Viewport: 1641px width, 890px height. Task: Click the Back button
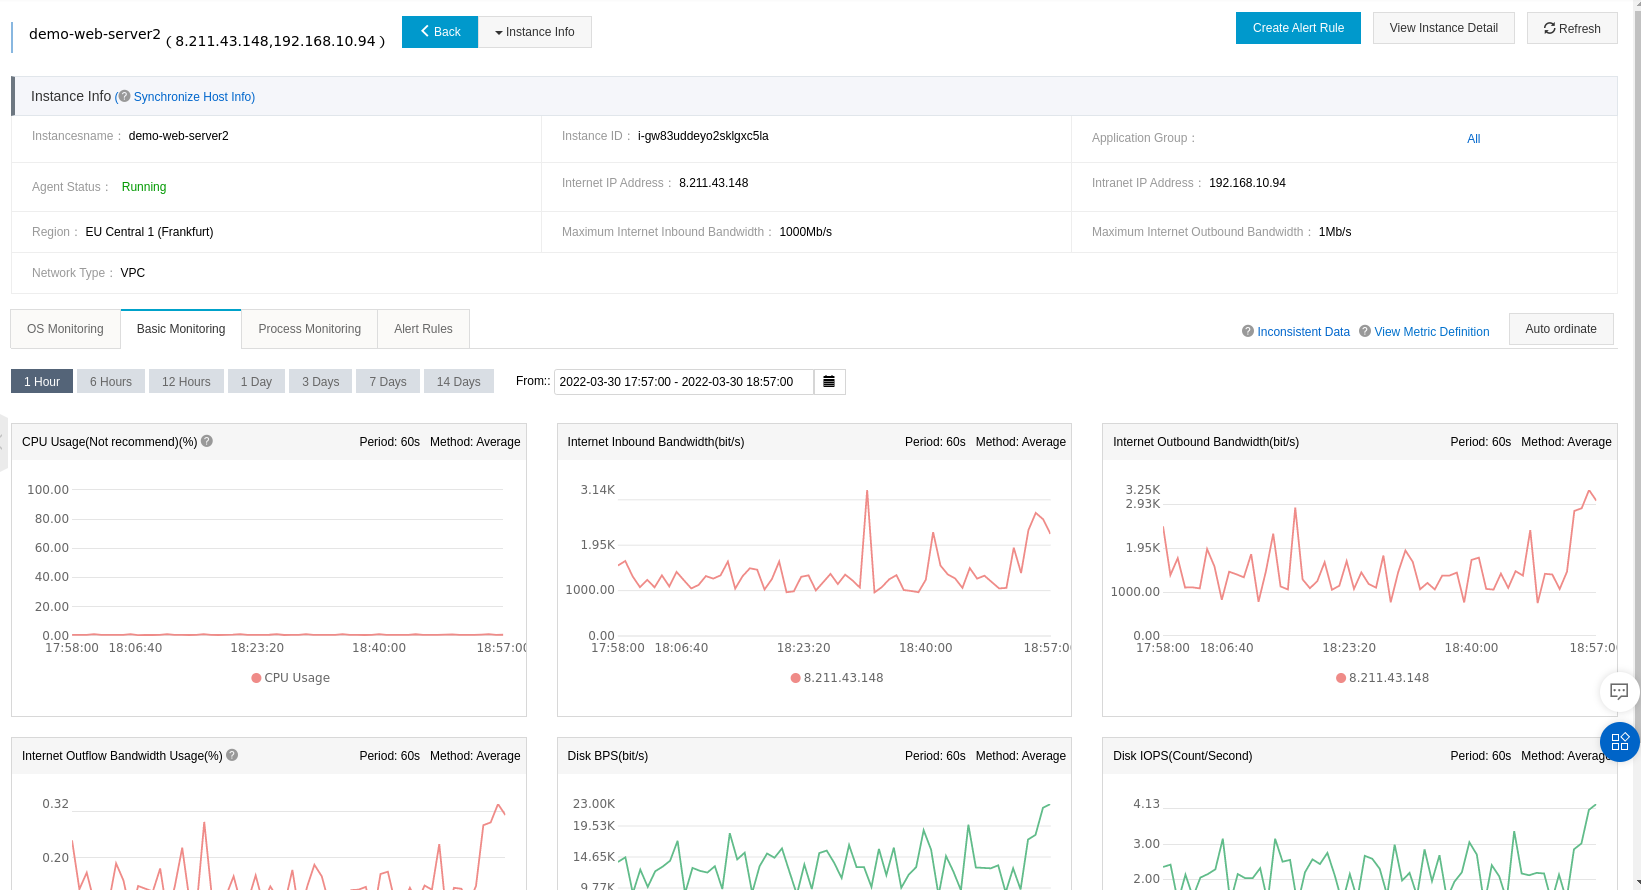click(440, 32)
